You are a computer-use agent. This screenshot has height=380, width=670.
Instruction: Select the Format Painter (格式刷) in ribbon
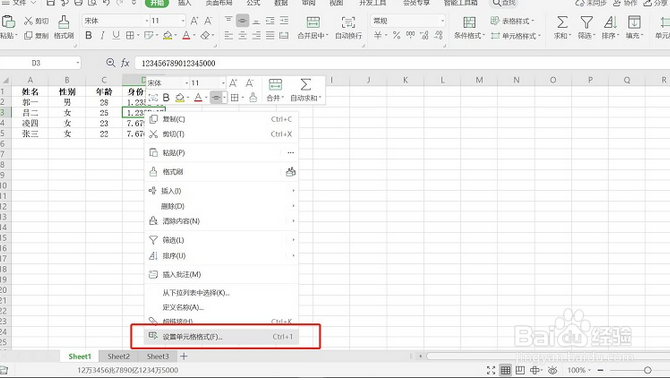tap(64, 27)
